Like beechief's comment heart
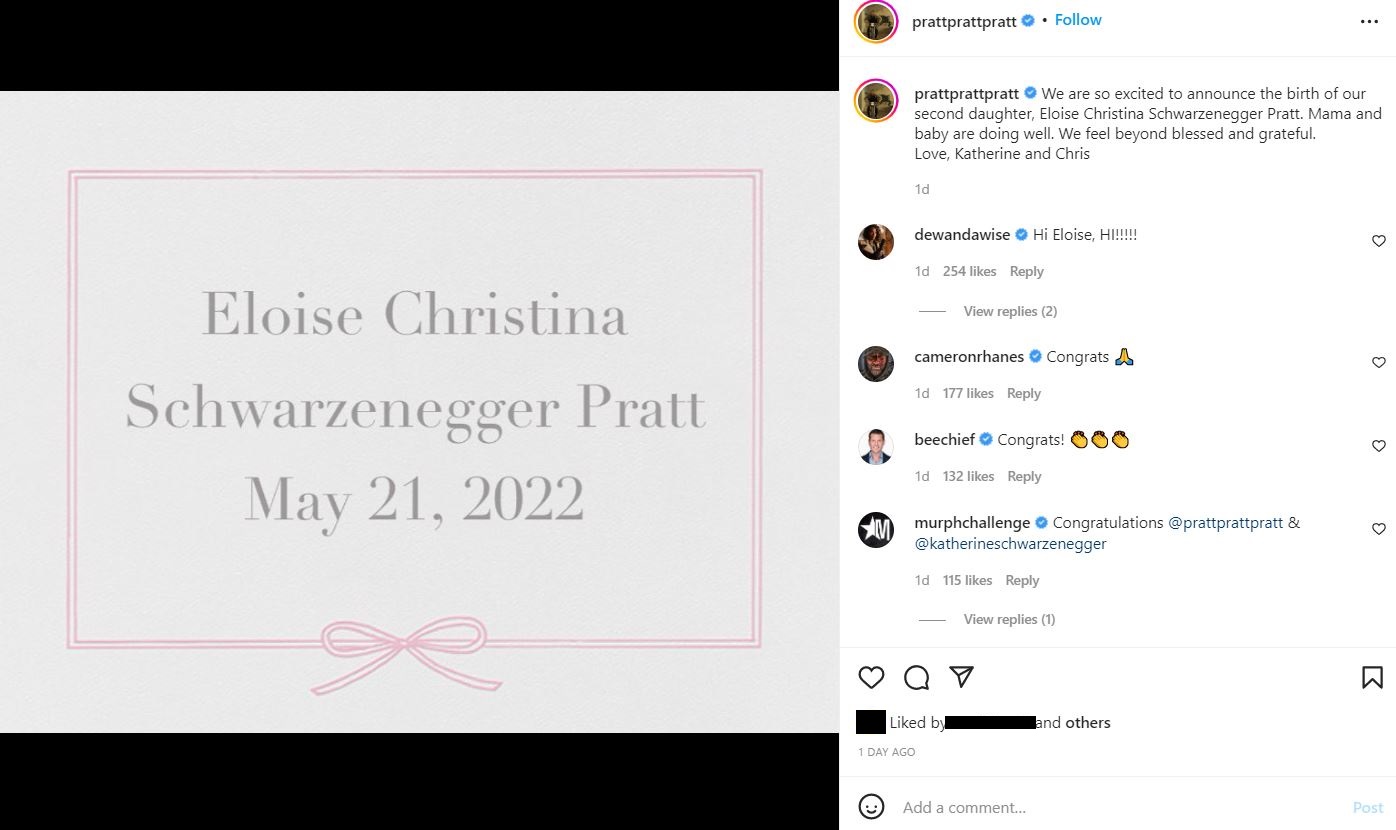Viewport: 1396px width, 830px height. point(1378,446)
